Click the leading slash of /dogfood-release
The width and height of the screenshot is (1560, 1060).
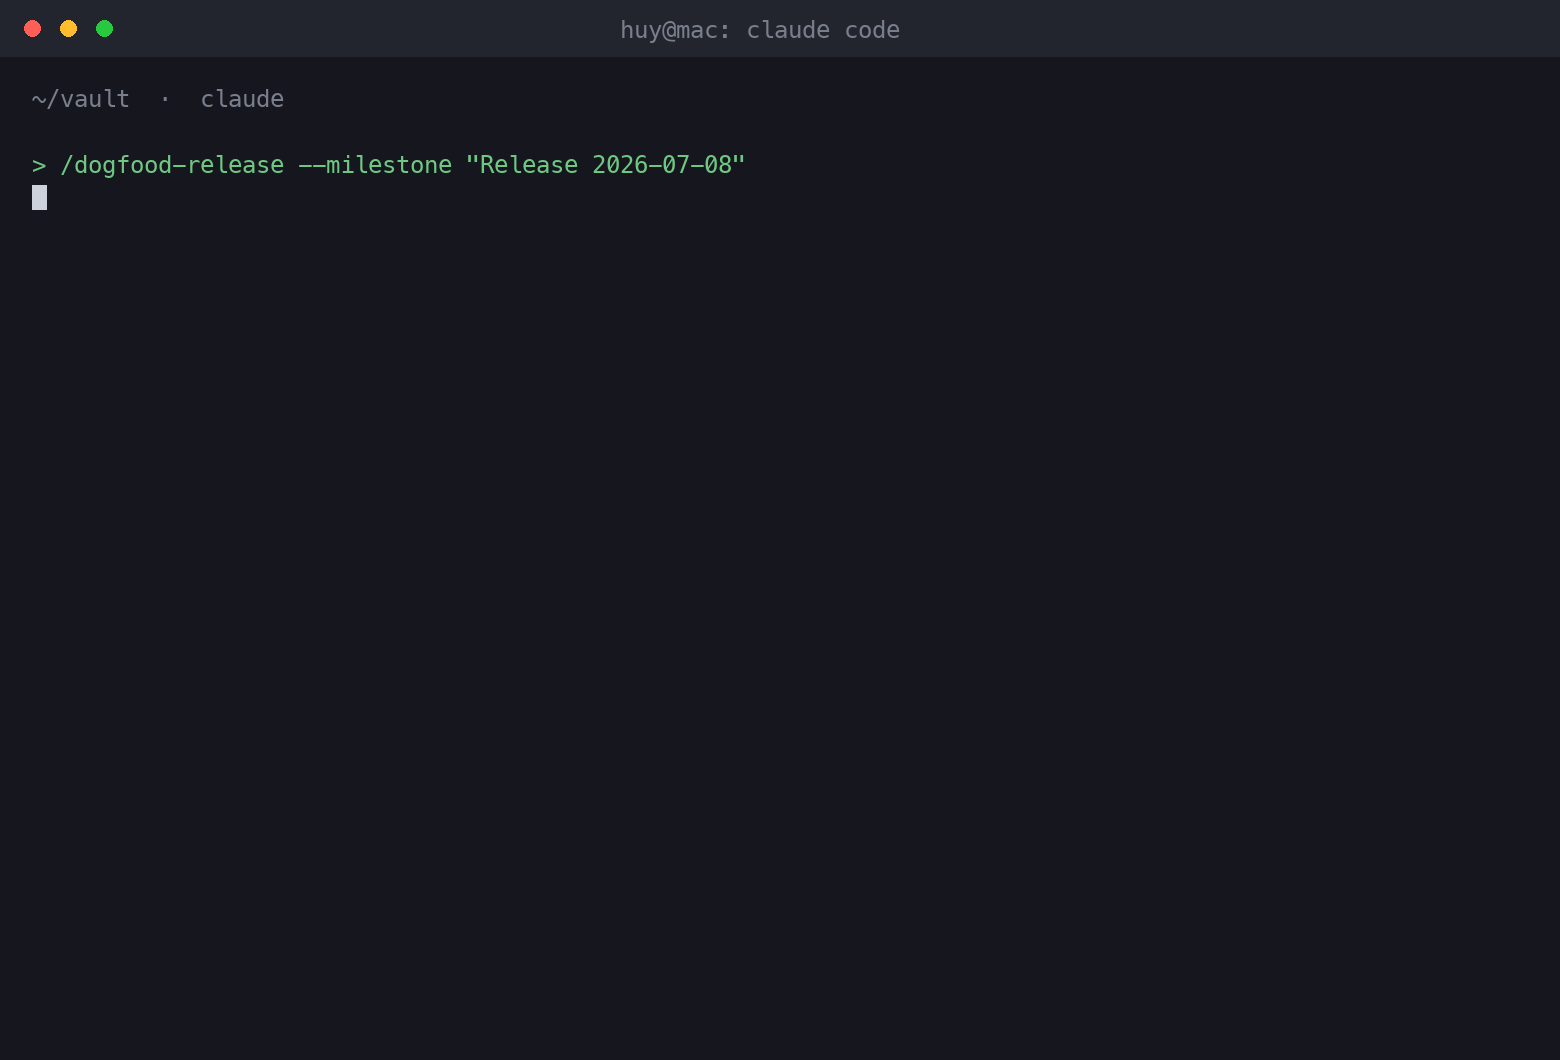(x=67, y=165)
